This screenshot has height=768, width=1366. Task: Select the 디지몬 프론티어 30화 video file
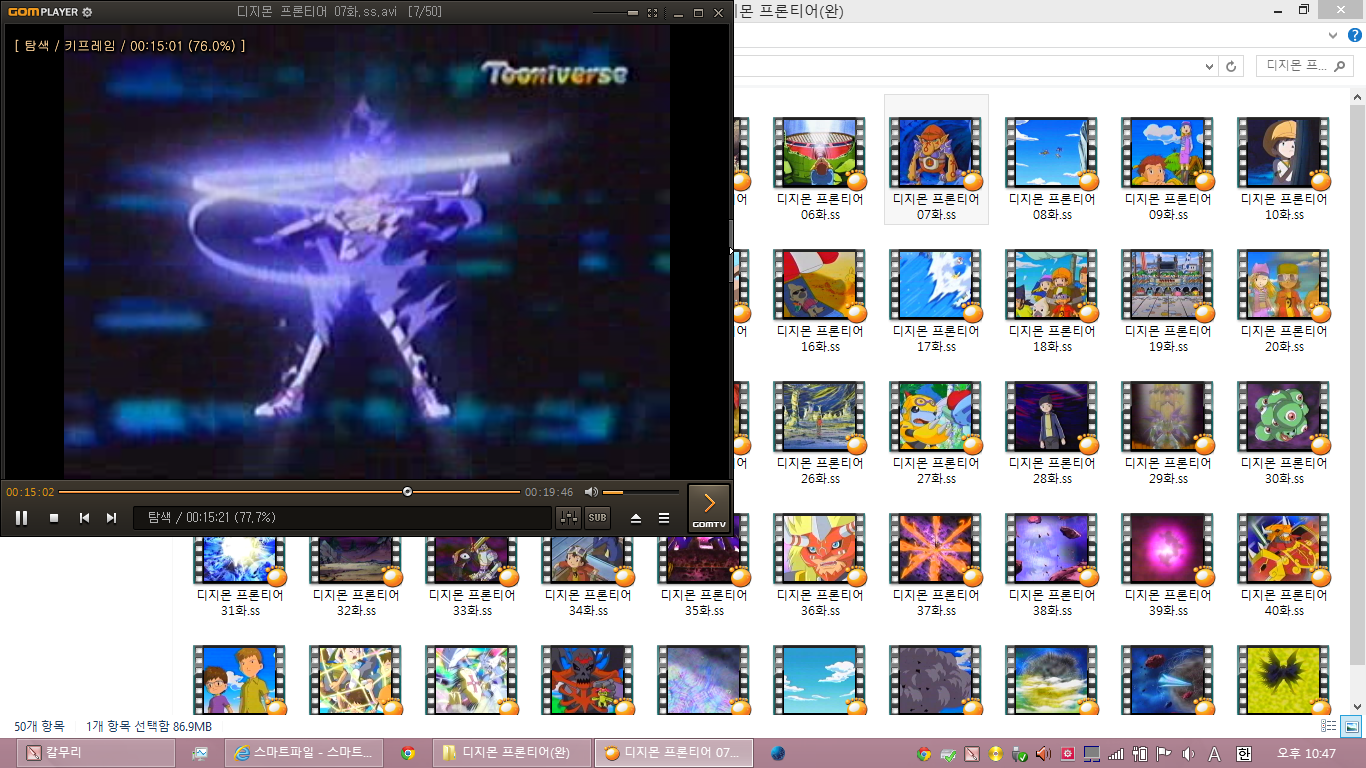[x=1284, y=434]
